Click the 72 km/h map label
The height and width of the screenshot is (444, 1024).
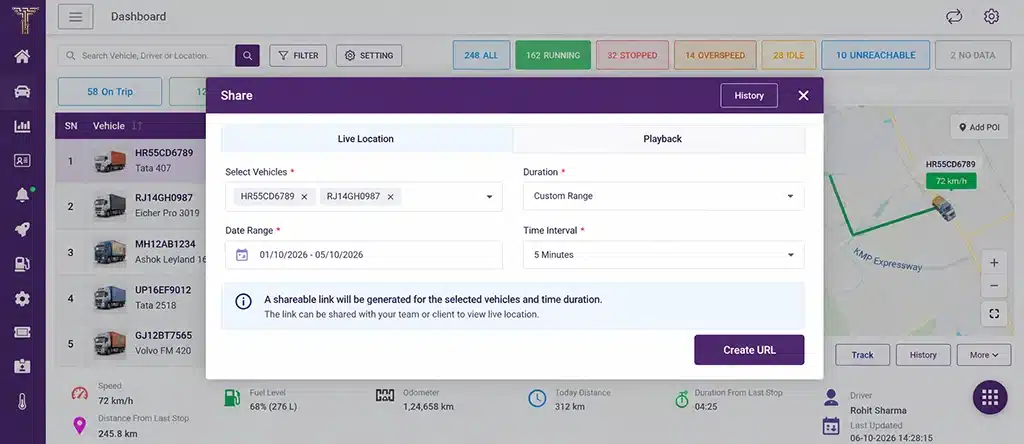click(x=951, y=181)
